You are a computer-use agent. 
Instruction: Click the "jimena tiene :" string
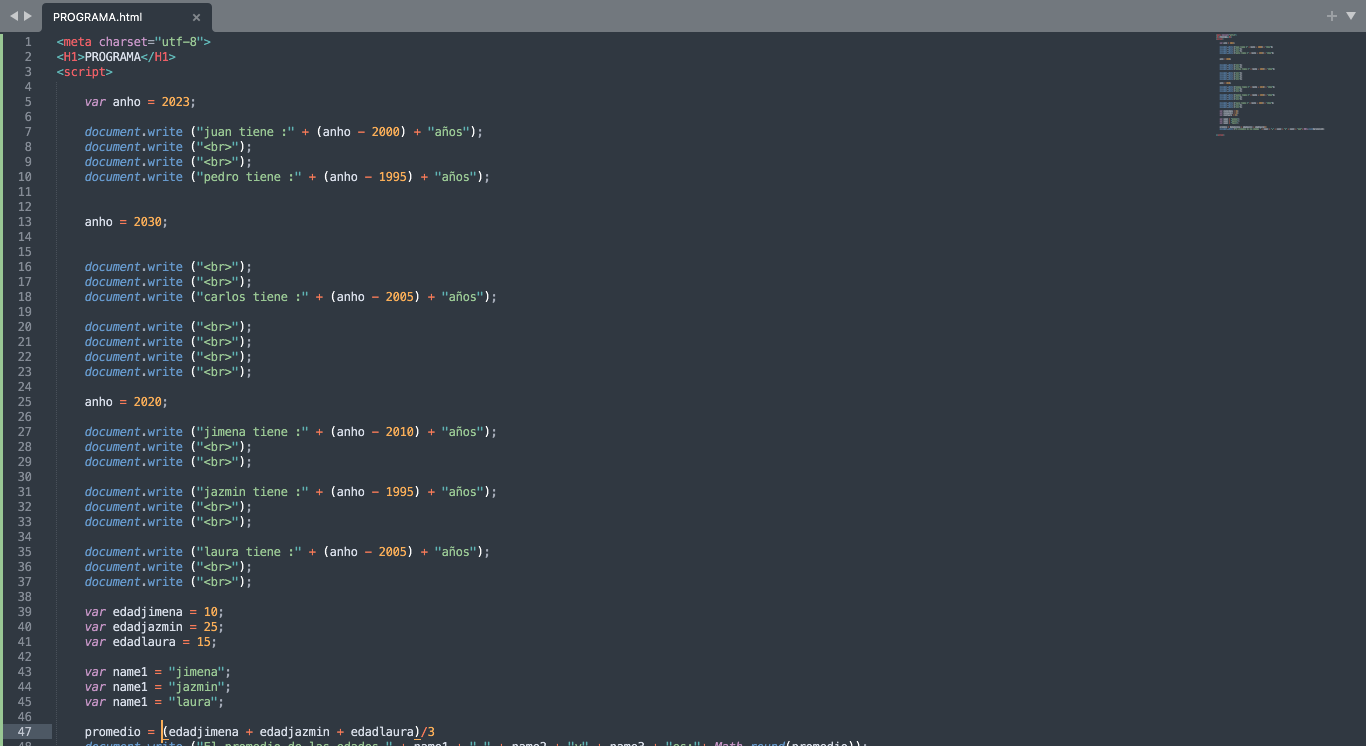click(x=253, y=432)
